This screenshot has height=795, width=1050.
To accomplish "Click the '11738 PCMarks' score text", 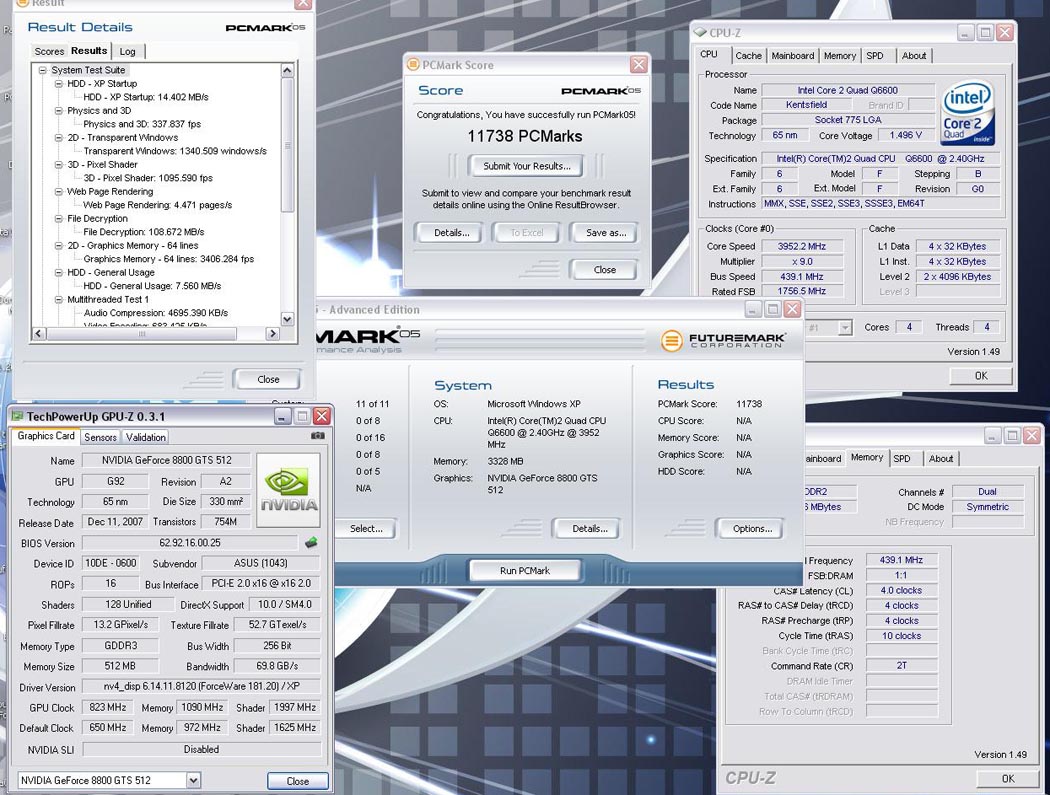I will pos(525,137).
